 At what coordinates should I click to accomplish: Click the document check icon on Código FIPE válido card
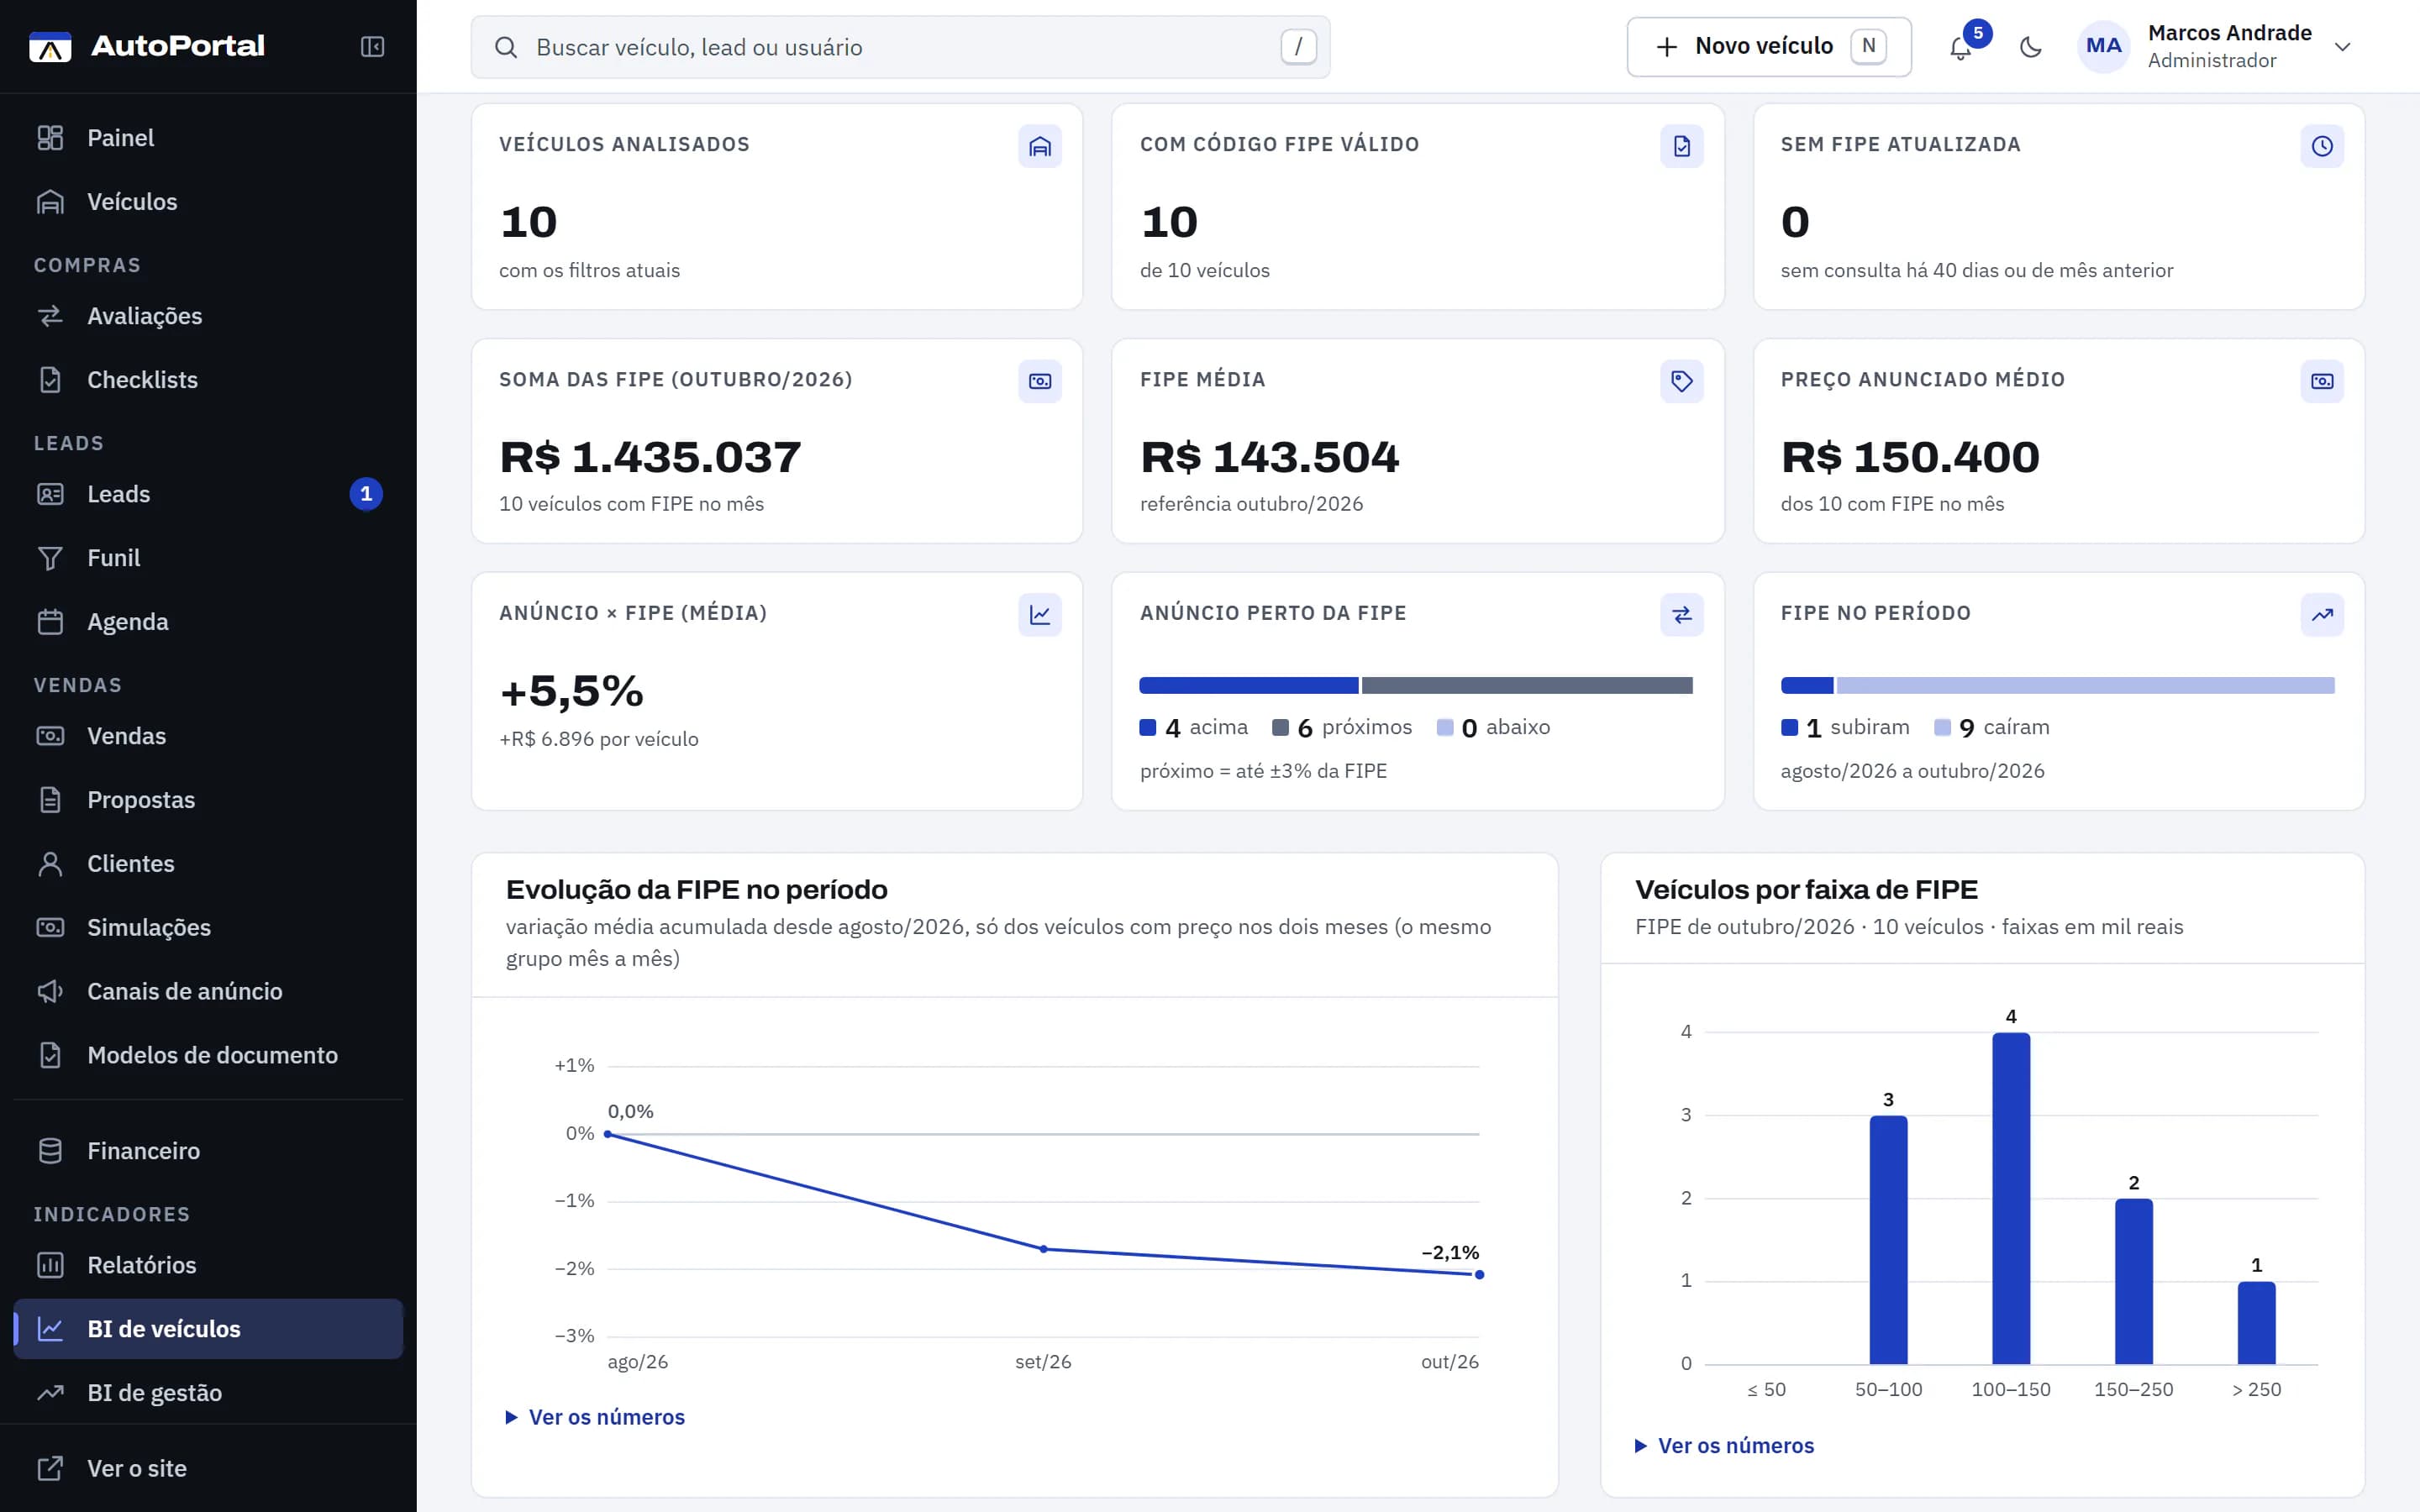click(1682, 147)
